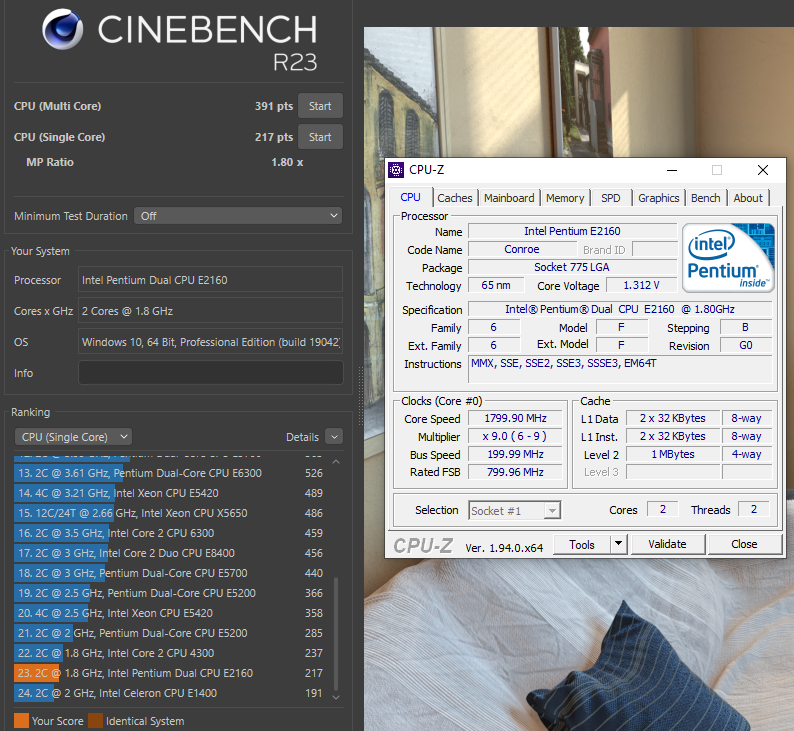The image size is (794, 731).
Task: Select ranking row 17 Core 2 Duo E8400
Action: (170, 553)
